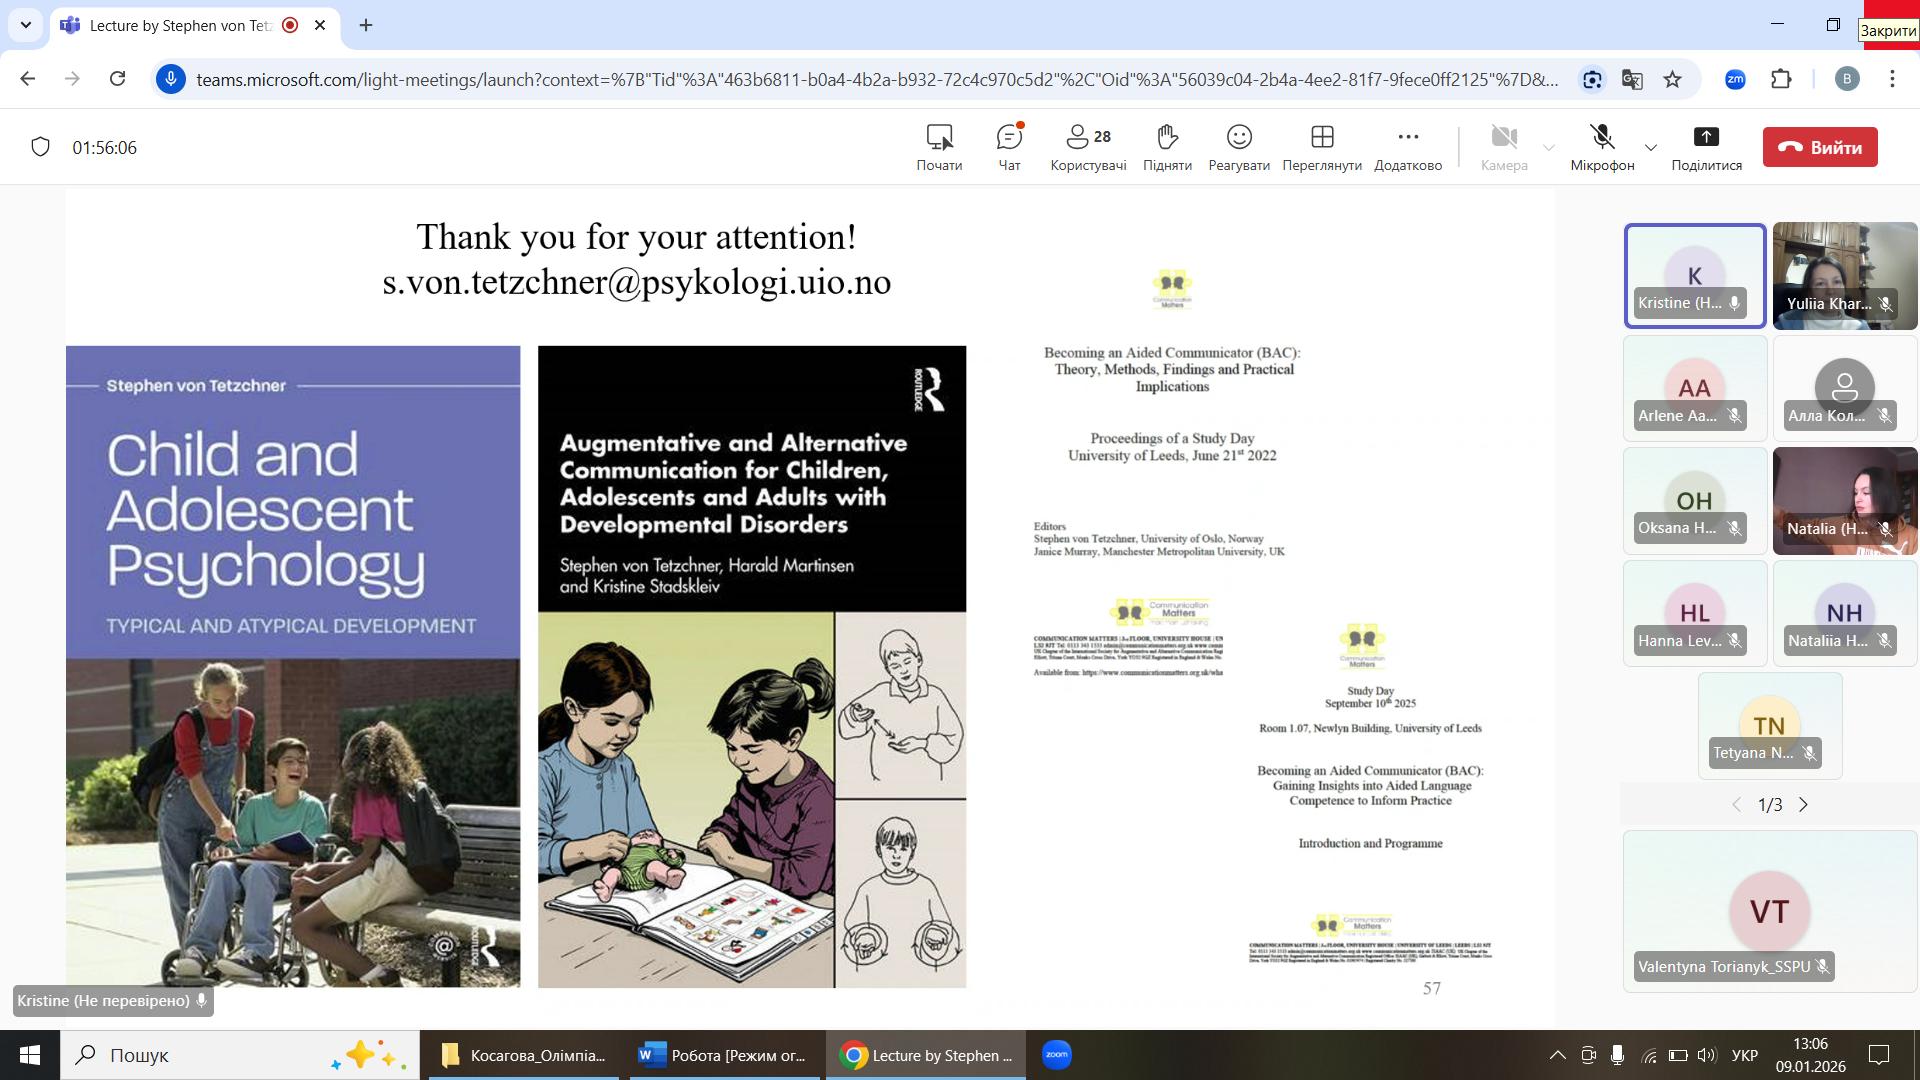
Task: Open the Робота Word document in taskbar
Action: [x=725, y=1055]
